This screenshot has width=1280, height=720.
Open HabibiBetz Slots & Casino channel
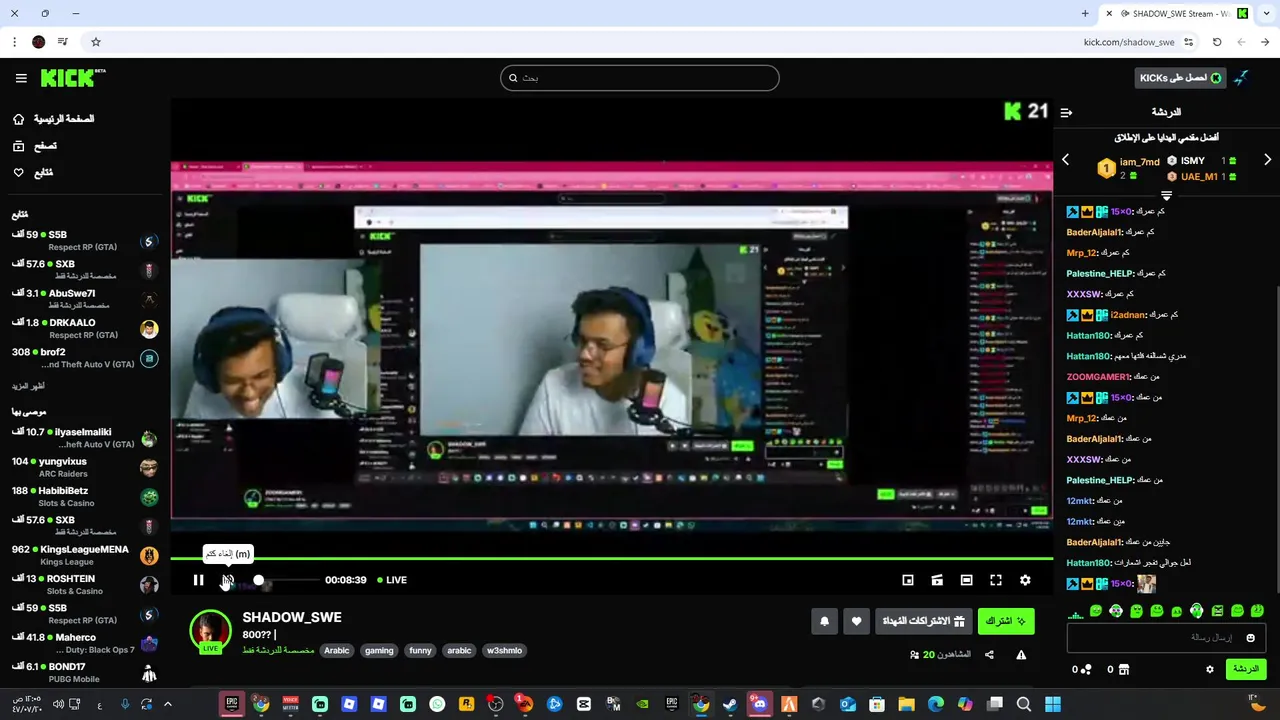(x=85, y=497)
